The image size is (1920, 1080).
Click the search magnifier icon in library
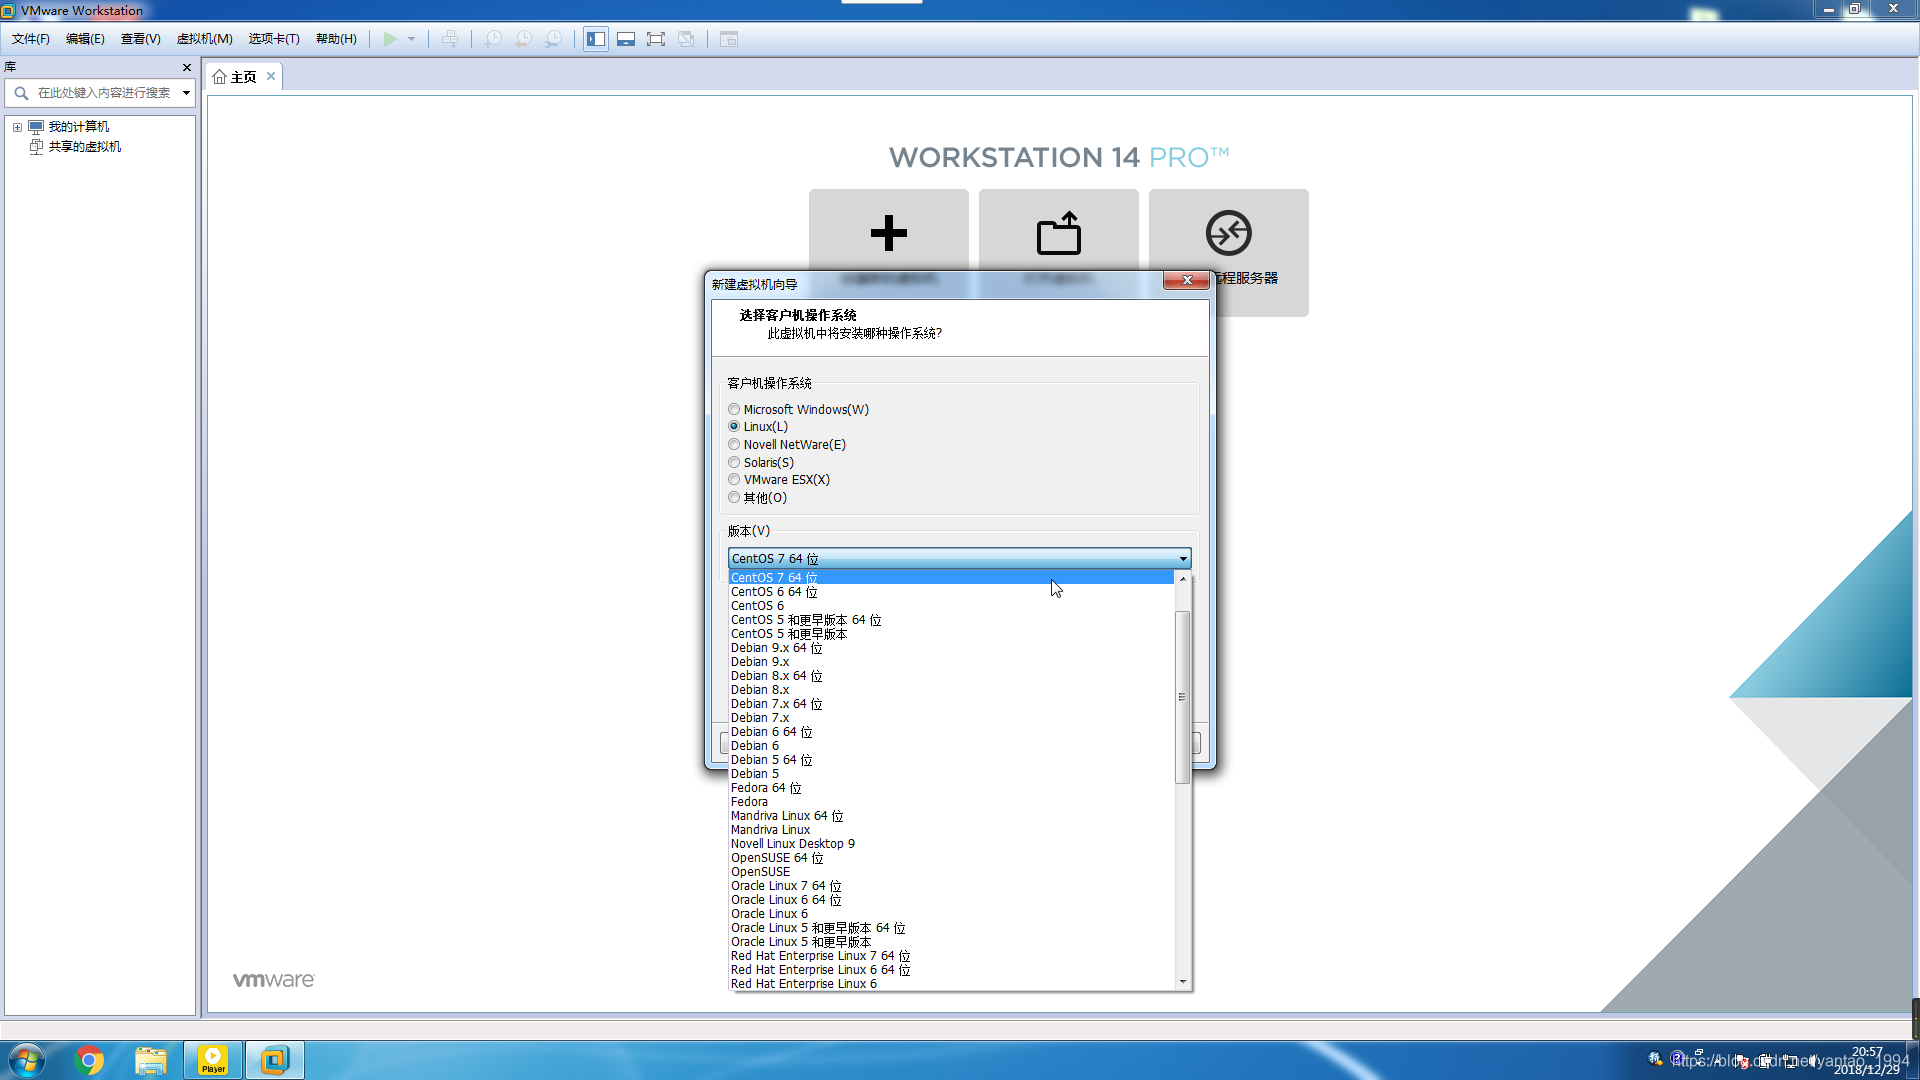[21, 93]
